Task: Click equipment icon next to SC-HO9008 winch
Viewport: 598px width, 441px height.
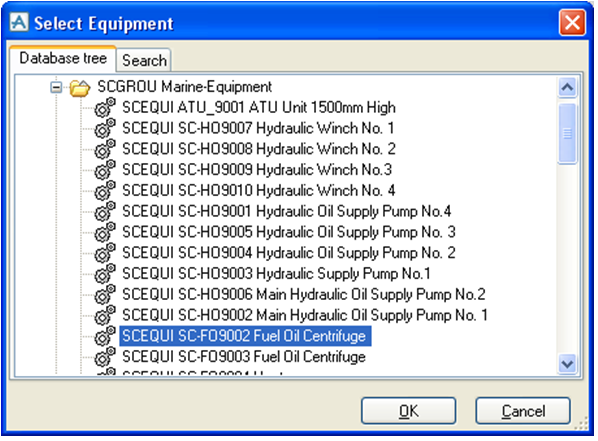Action: [105, 149]
